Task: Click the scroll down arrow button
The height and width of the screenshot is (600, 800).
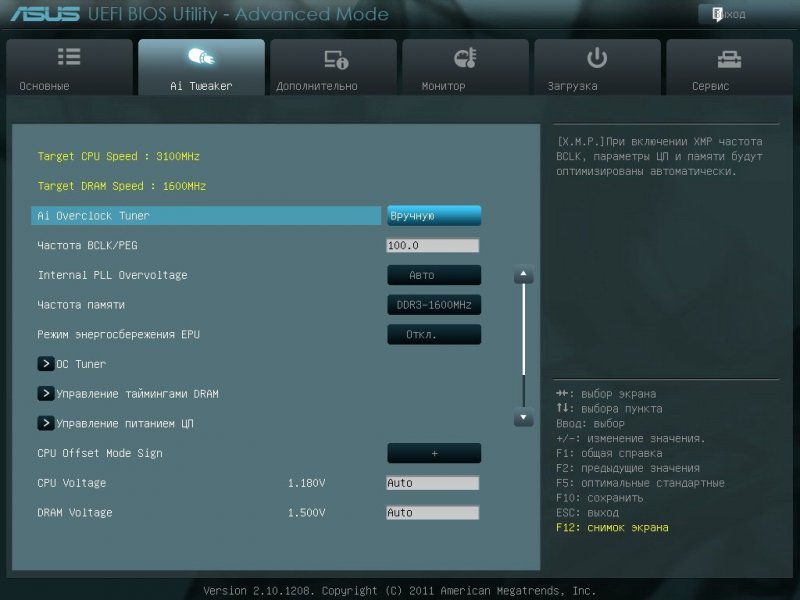Action: 523,416
